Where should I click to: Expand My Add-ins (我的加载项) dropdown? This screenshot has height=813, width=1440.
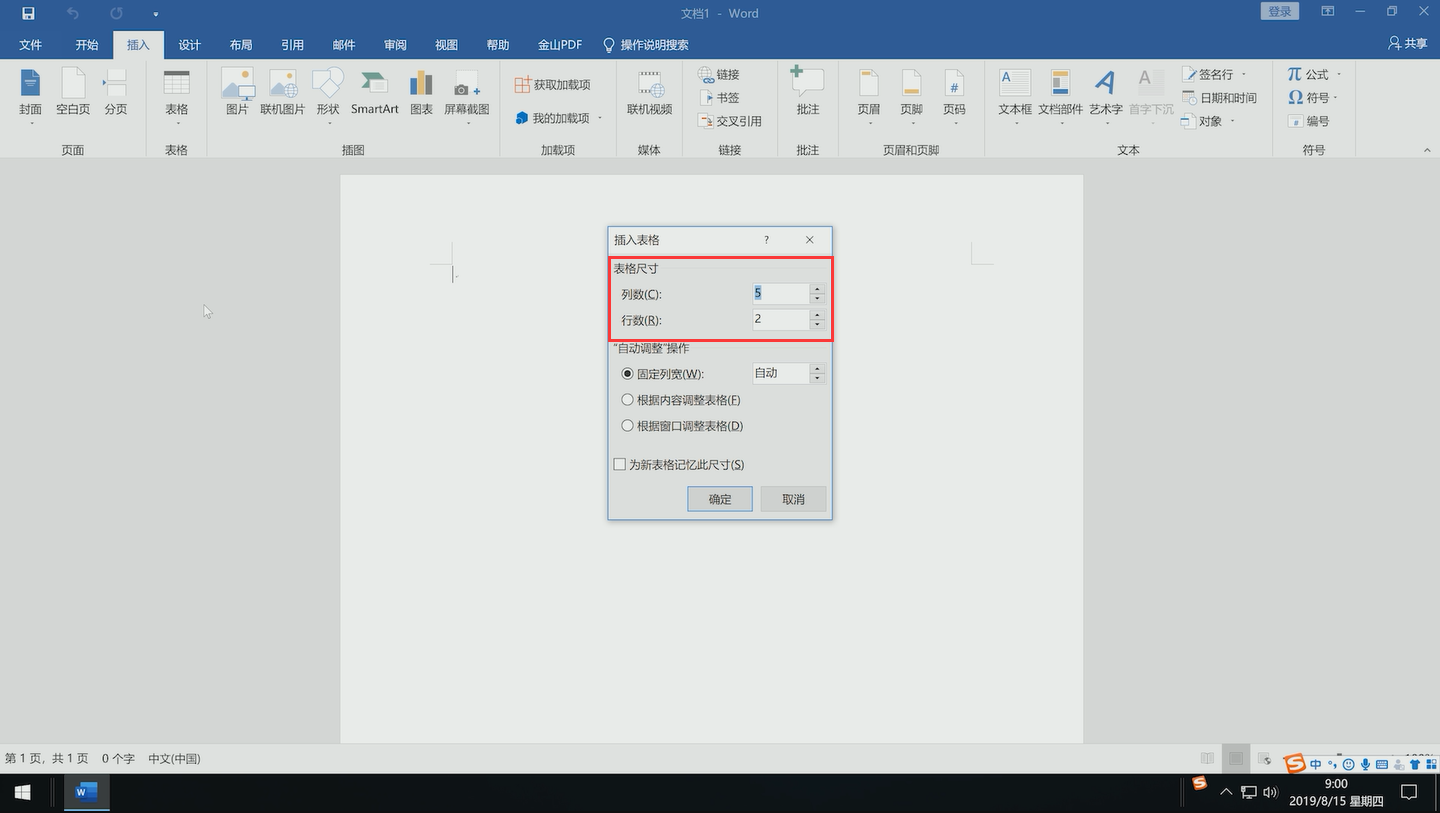pos(600,118)
